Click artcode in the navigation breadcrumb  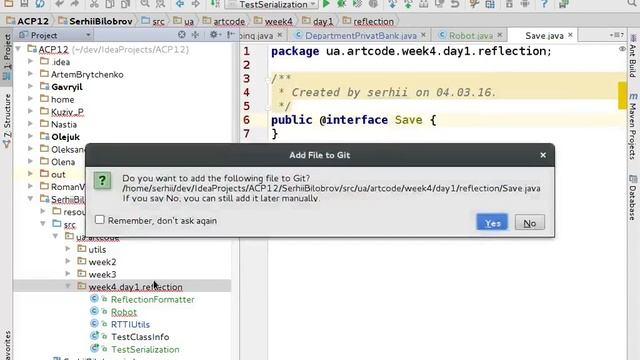click(x=229, y=21)
